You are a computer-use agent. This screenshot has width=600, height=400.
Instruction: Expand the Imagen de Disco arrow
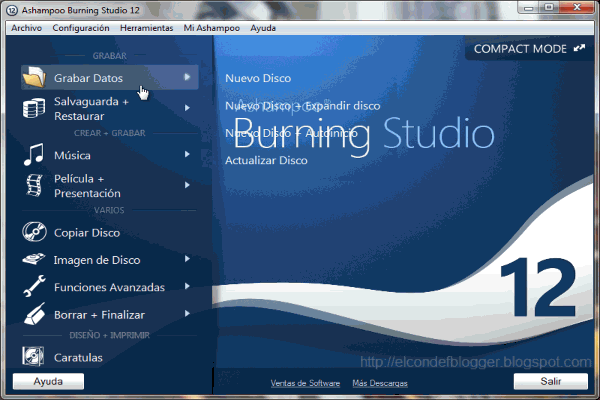click(187, 260)
